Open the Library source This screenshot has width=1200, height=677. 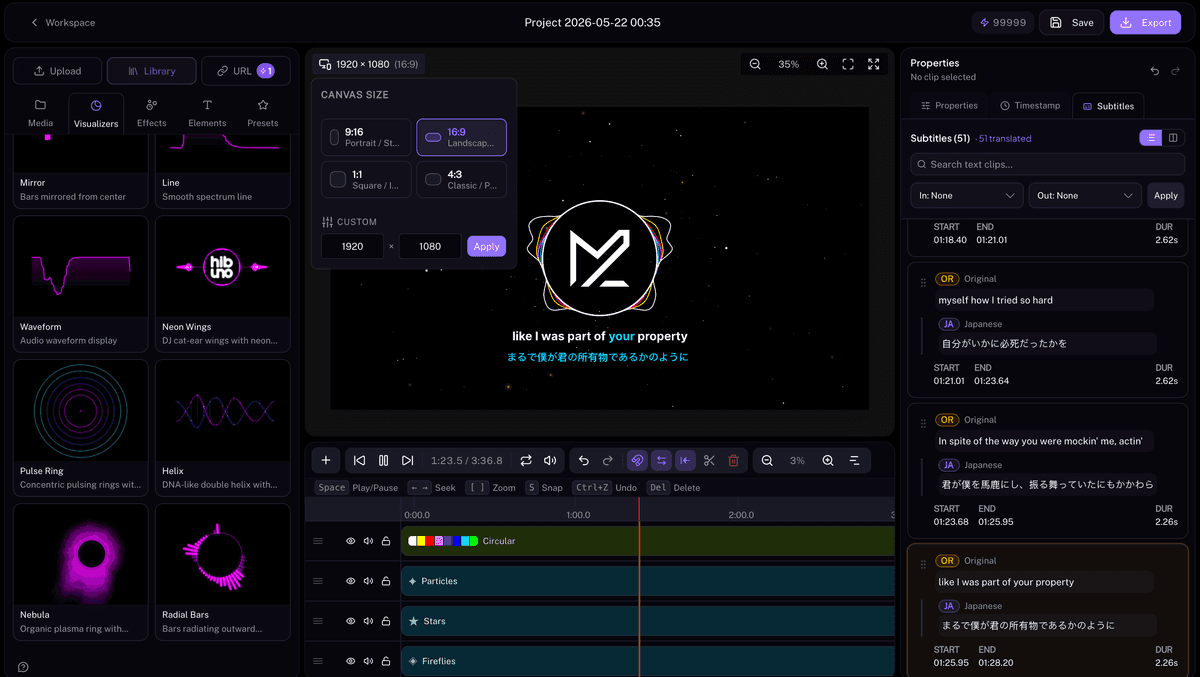click(151, 71)
